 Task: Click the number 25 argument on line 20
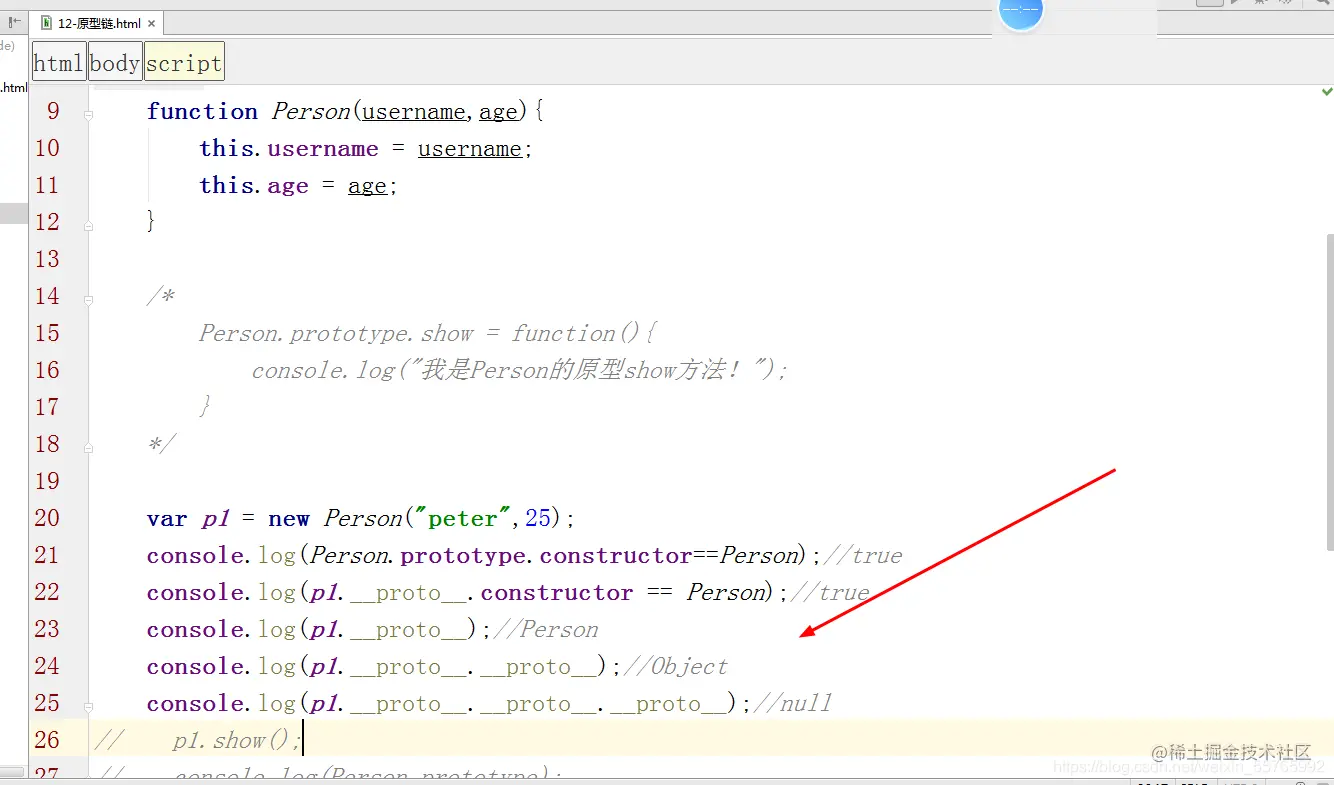click(x=538, y=518)
